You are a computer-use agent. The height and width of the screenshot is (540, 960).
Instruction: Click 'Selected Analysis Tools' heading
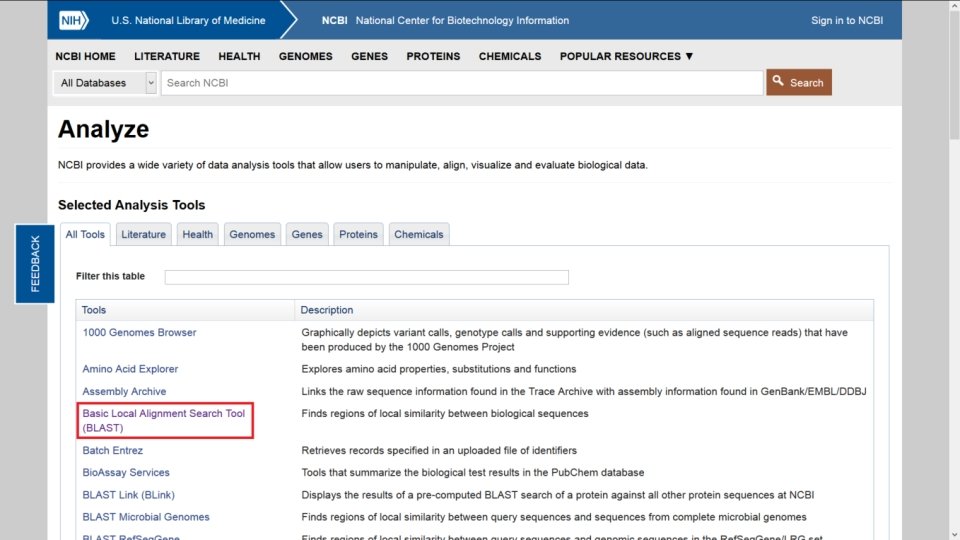coord(131,205)
